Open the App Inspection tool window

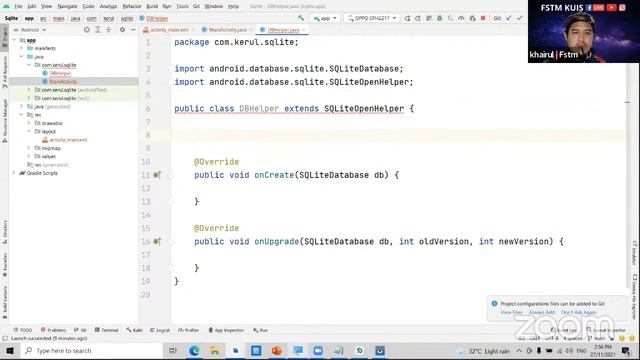pos(226,330)
